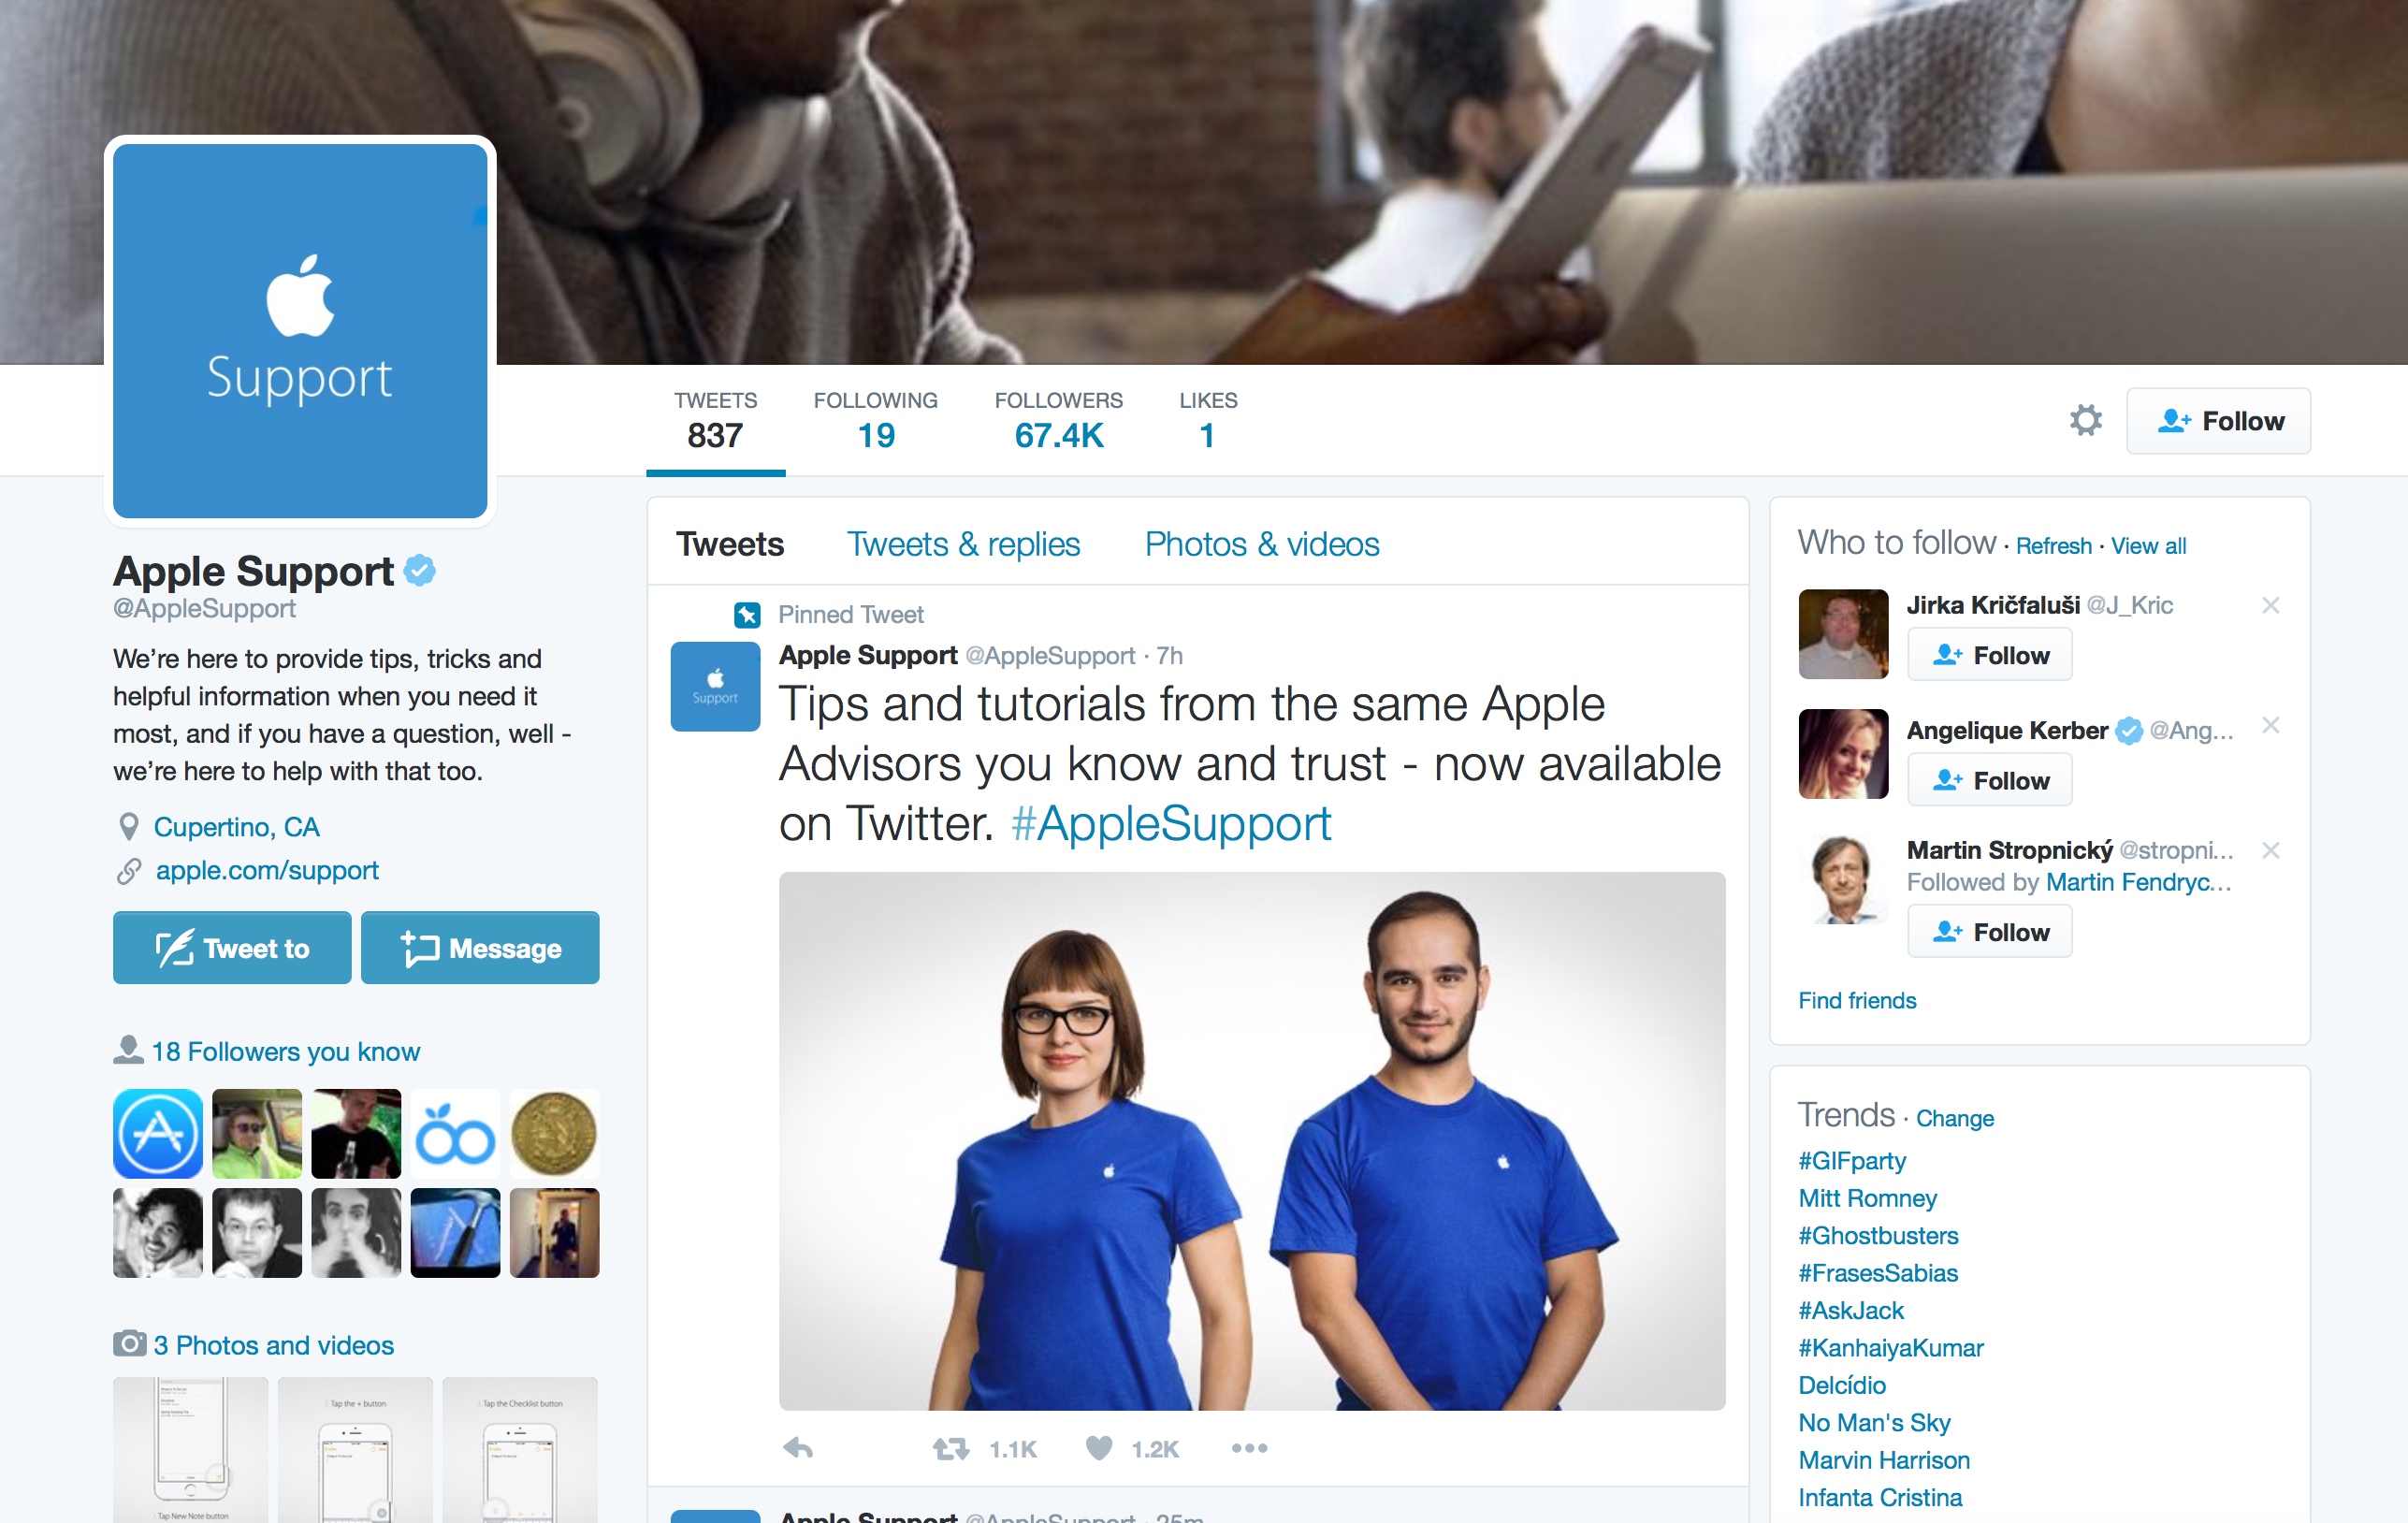2408x1523 pixels.
Task: Open the #Ghostbusters trend
Action: click(1878, 1235)
